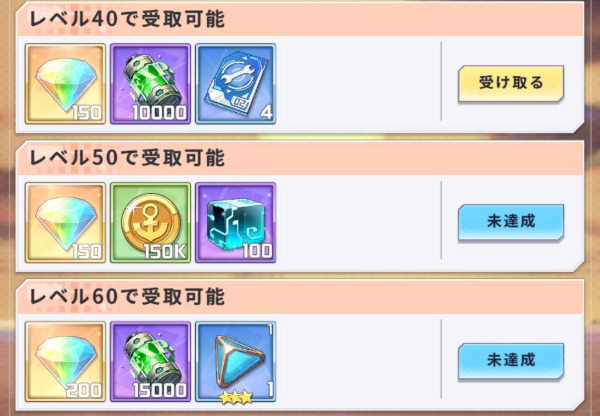The width and height of the screenshot is (600, 416).
Task: Tap the 150K label on anchor coin
Action: pos(165,251)
